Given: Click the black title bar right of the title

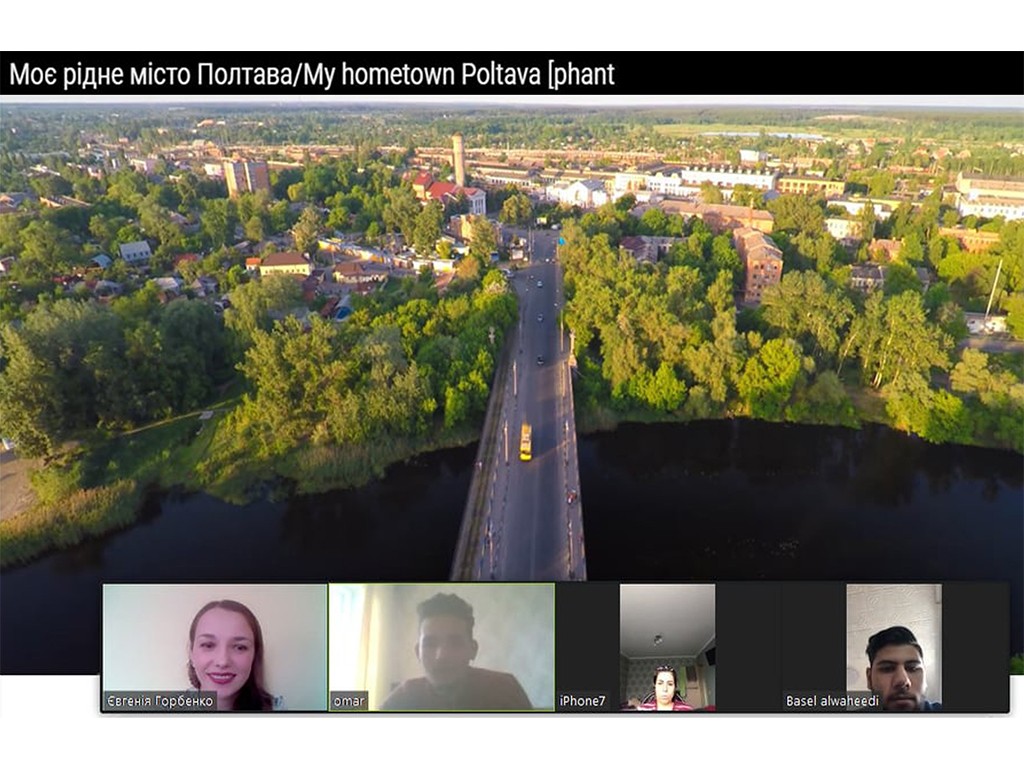Looking at the screenshot, I should [x=820, y=74].
